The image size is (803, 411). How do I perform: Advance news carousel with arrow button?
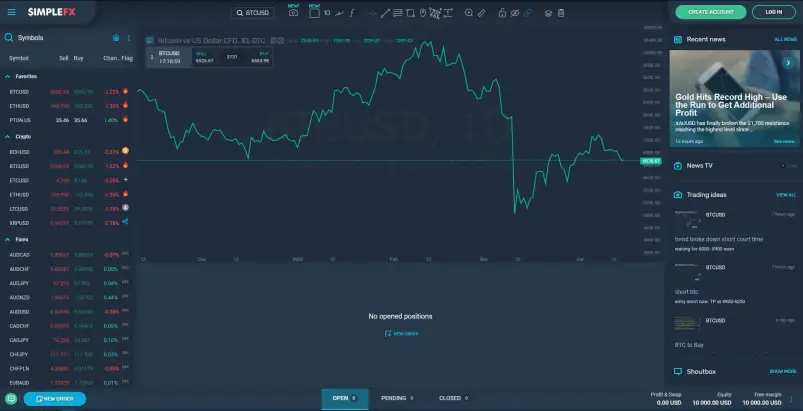click(788, 63)
